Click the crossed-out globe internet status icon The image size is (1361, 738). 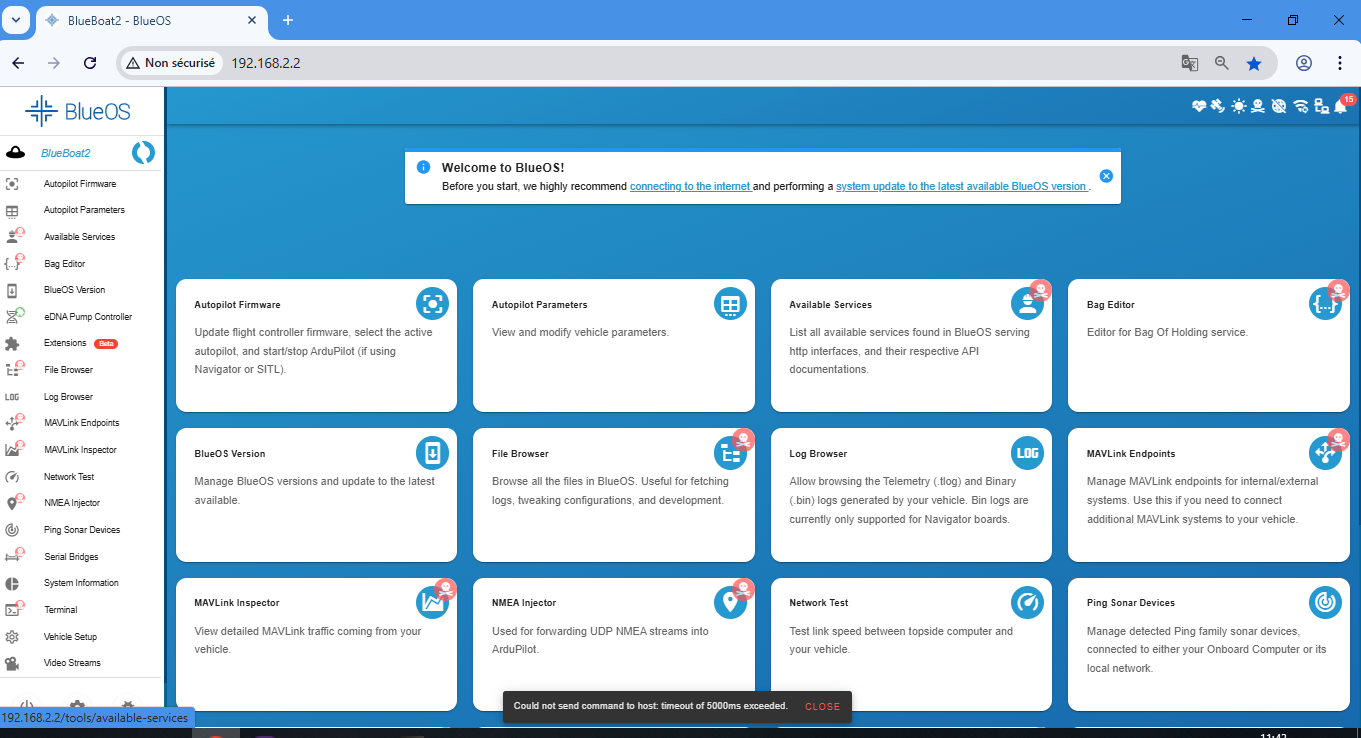click(x=1279, y=106)
